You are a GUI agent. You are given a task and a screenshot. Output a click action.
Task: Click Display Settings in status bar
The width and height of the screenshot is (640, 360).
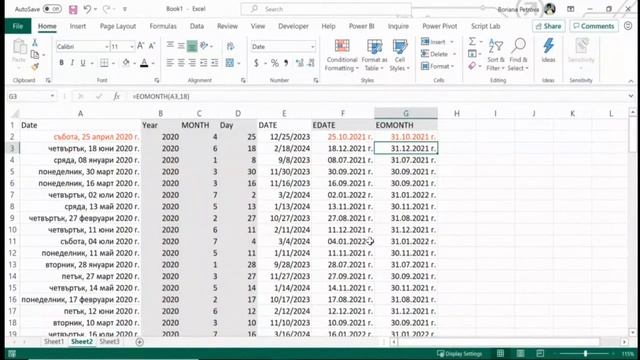(459, 354)
